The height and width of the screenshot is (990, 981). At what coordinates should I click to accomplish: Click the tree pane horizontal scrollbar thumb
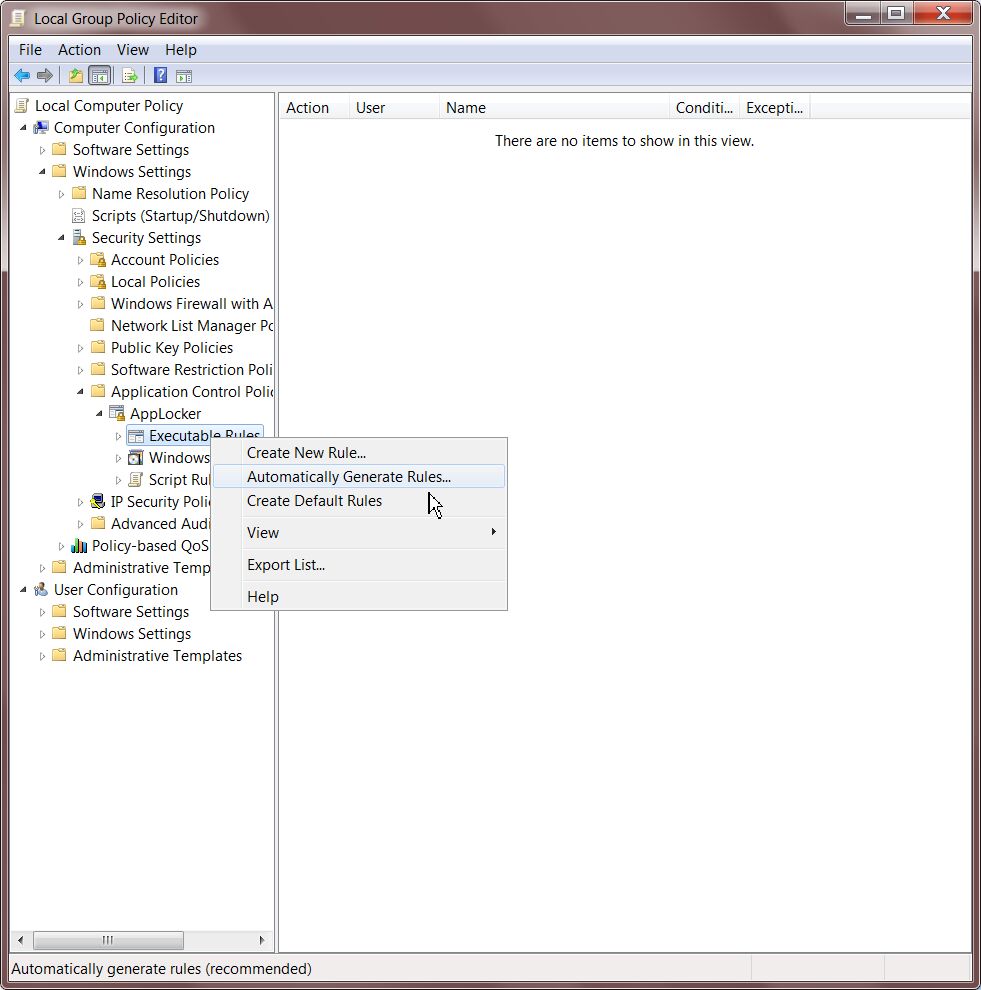[x=108, y=940]
